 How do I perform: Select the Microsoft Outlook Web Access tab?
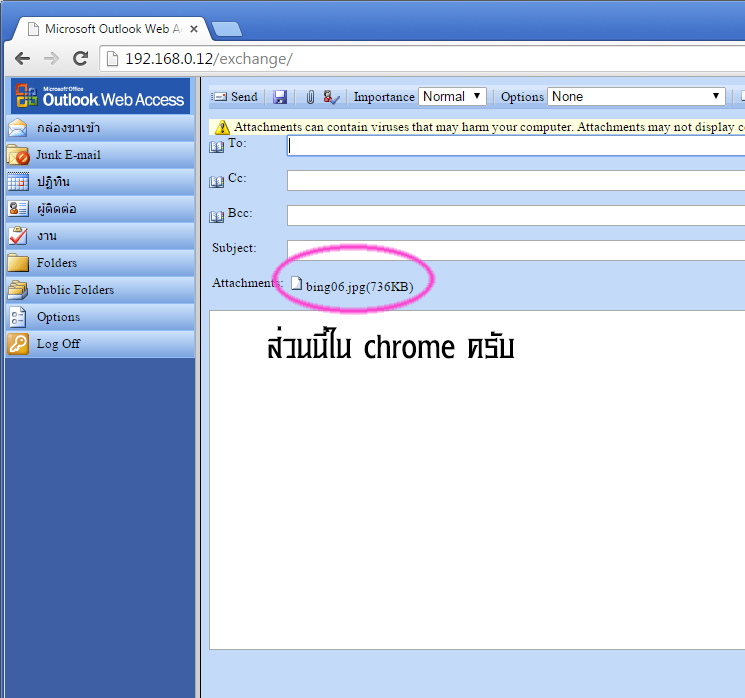(113, 29)
